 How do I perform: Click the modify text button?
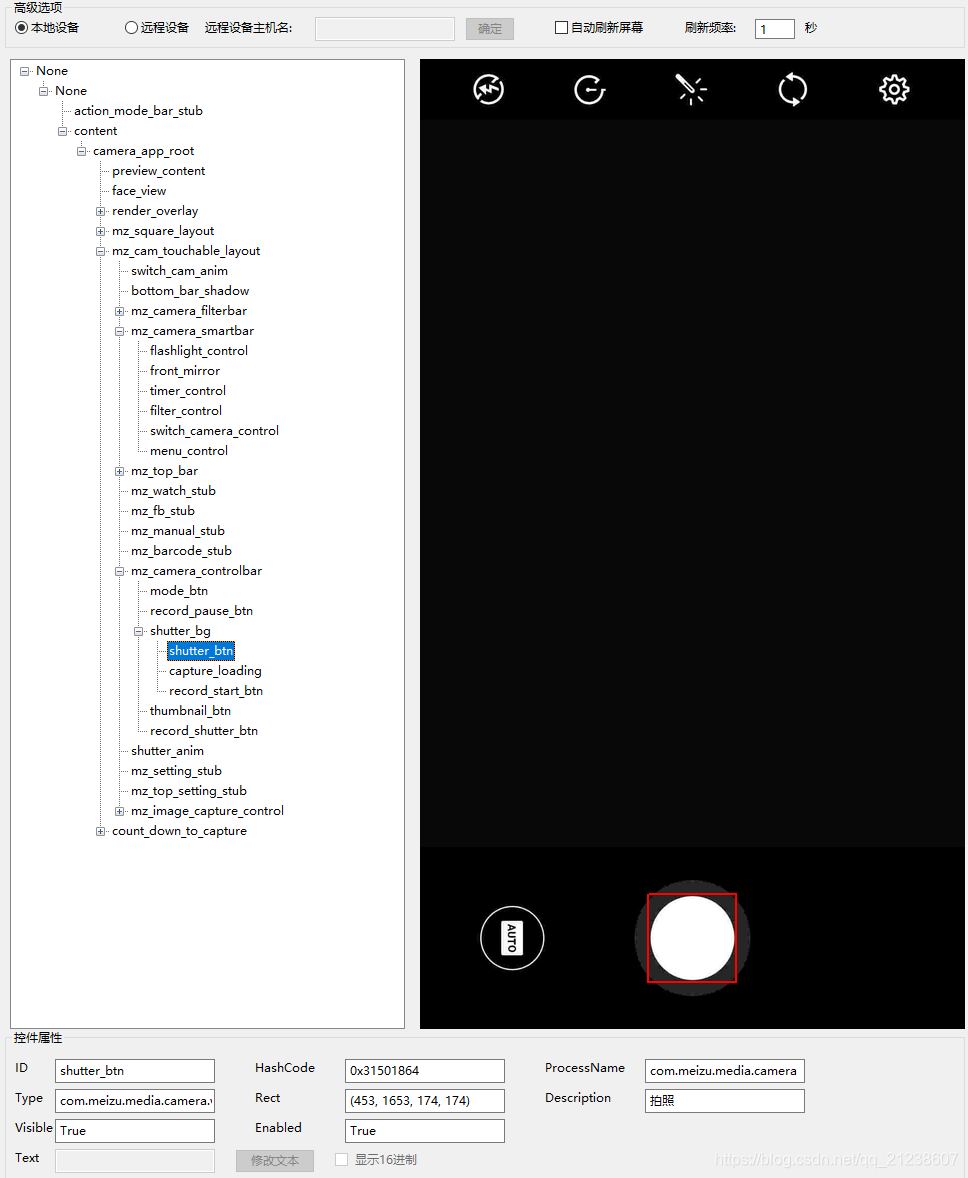point(274,1160)
